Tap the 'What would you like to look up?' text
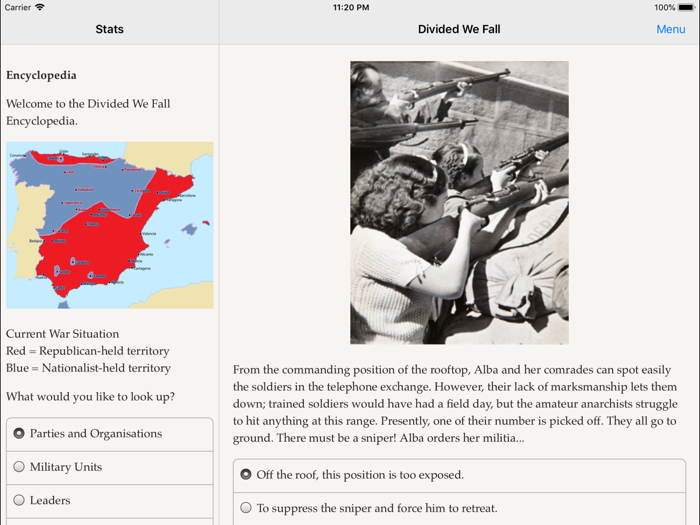 pos(90,397)
